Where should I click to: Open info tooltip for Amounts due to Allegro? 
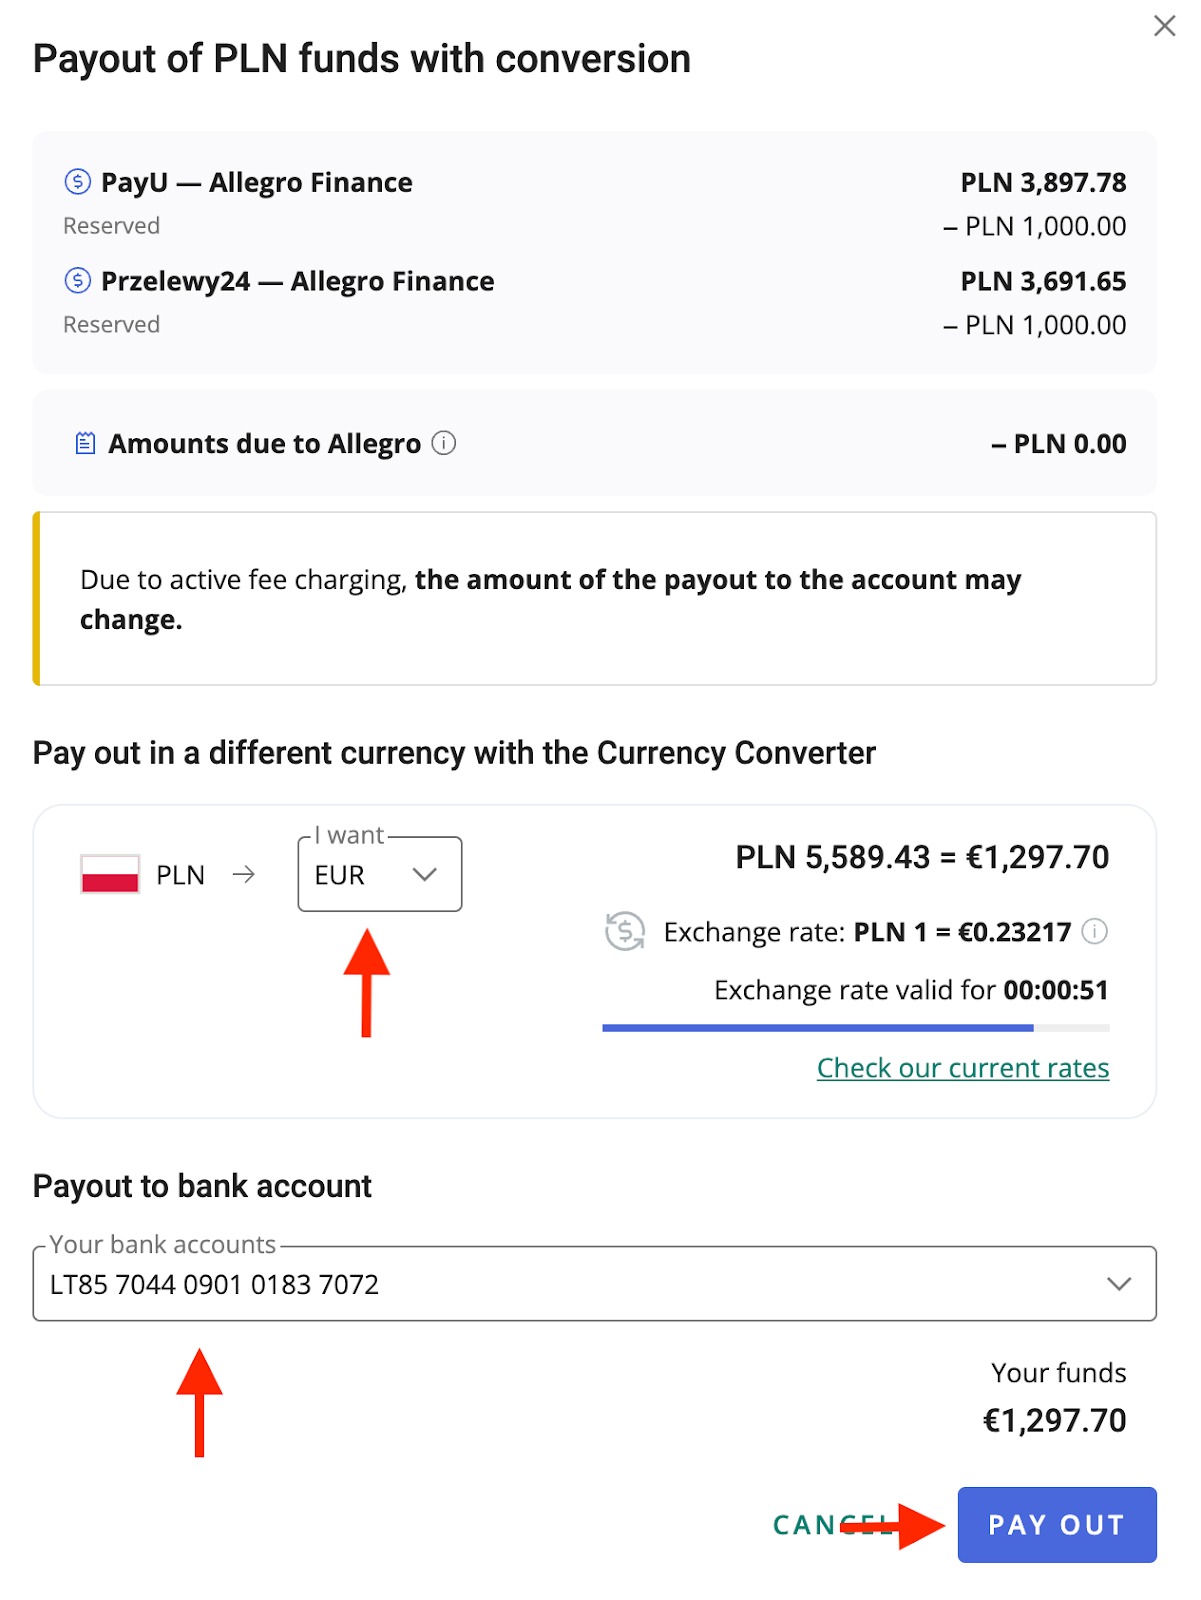(444, 443)
